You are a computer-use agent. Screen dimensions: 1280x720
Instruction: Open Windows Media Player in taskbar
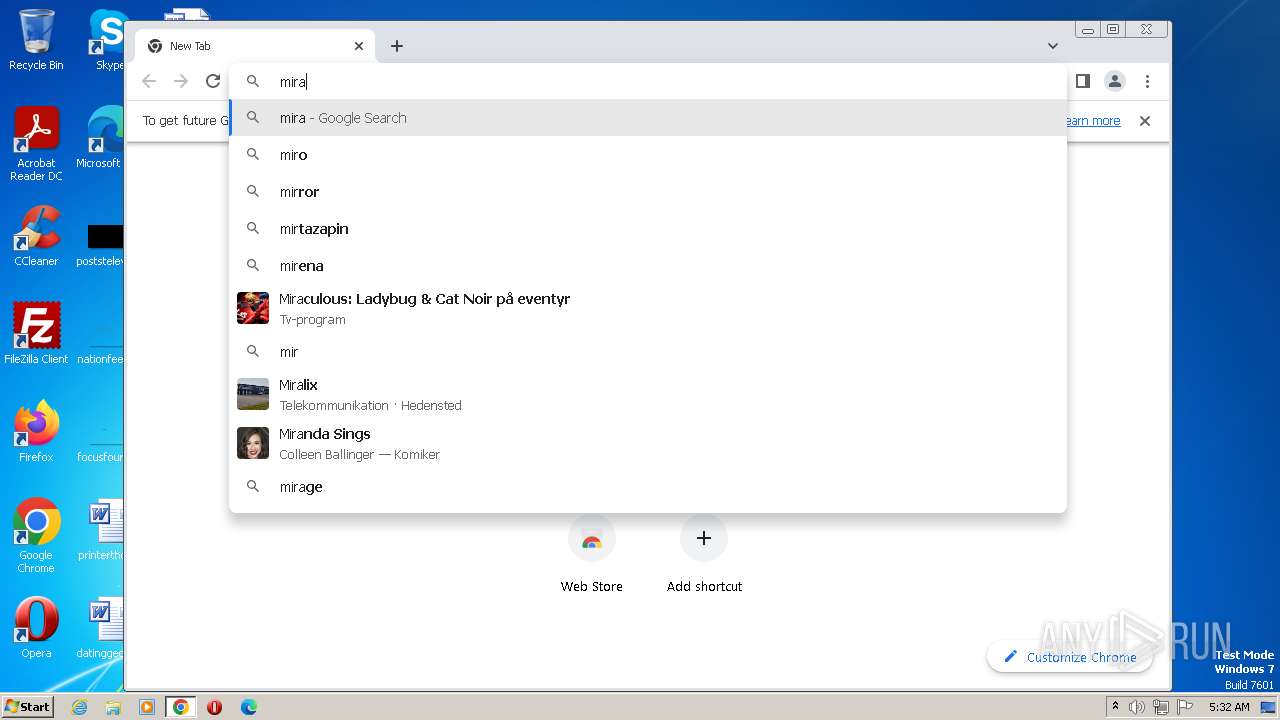tap(147, 707)
